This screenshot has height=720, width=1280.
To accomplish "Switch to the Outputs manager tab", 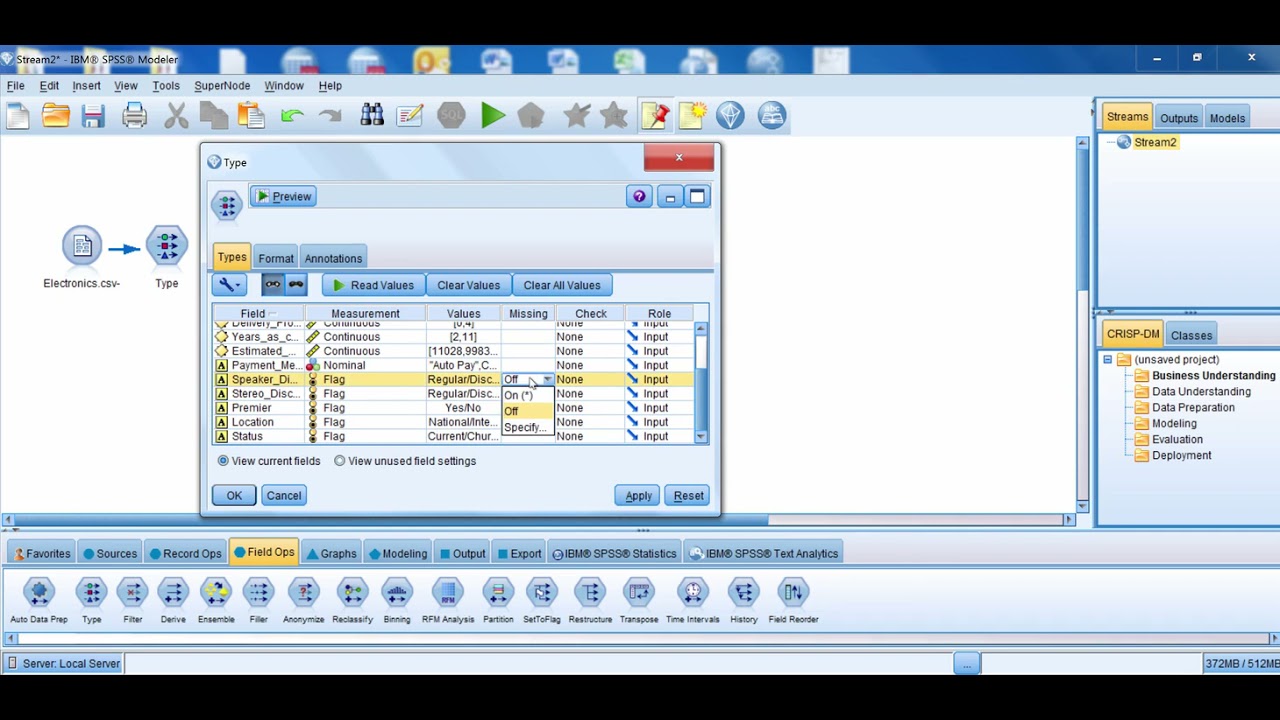I will pyautogui.click(x=1179, y=118).
